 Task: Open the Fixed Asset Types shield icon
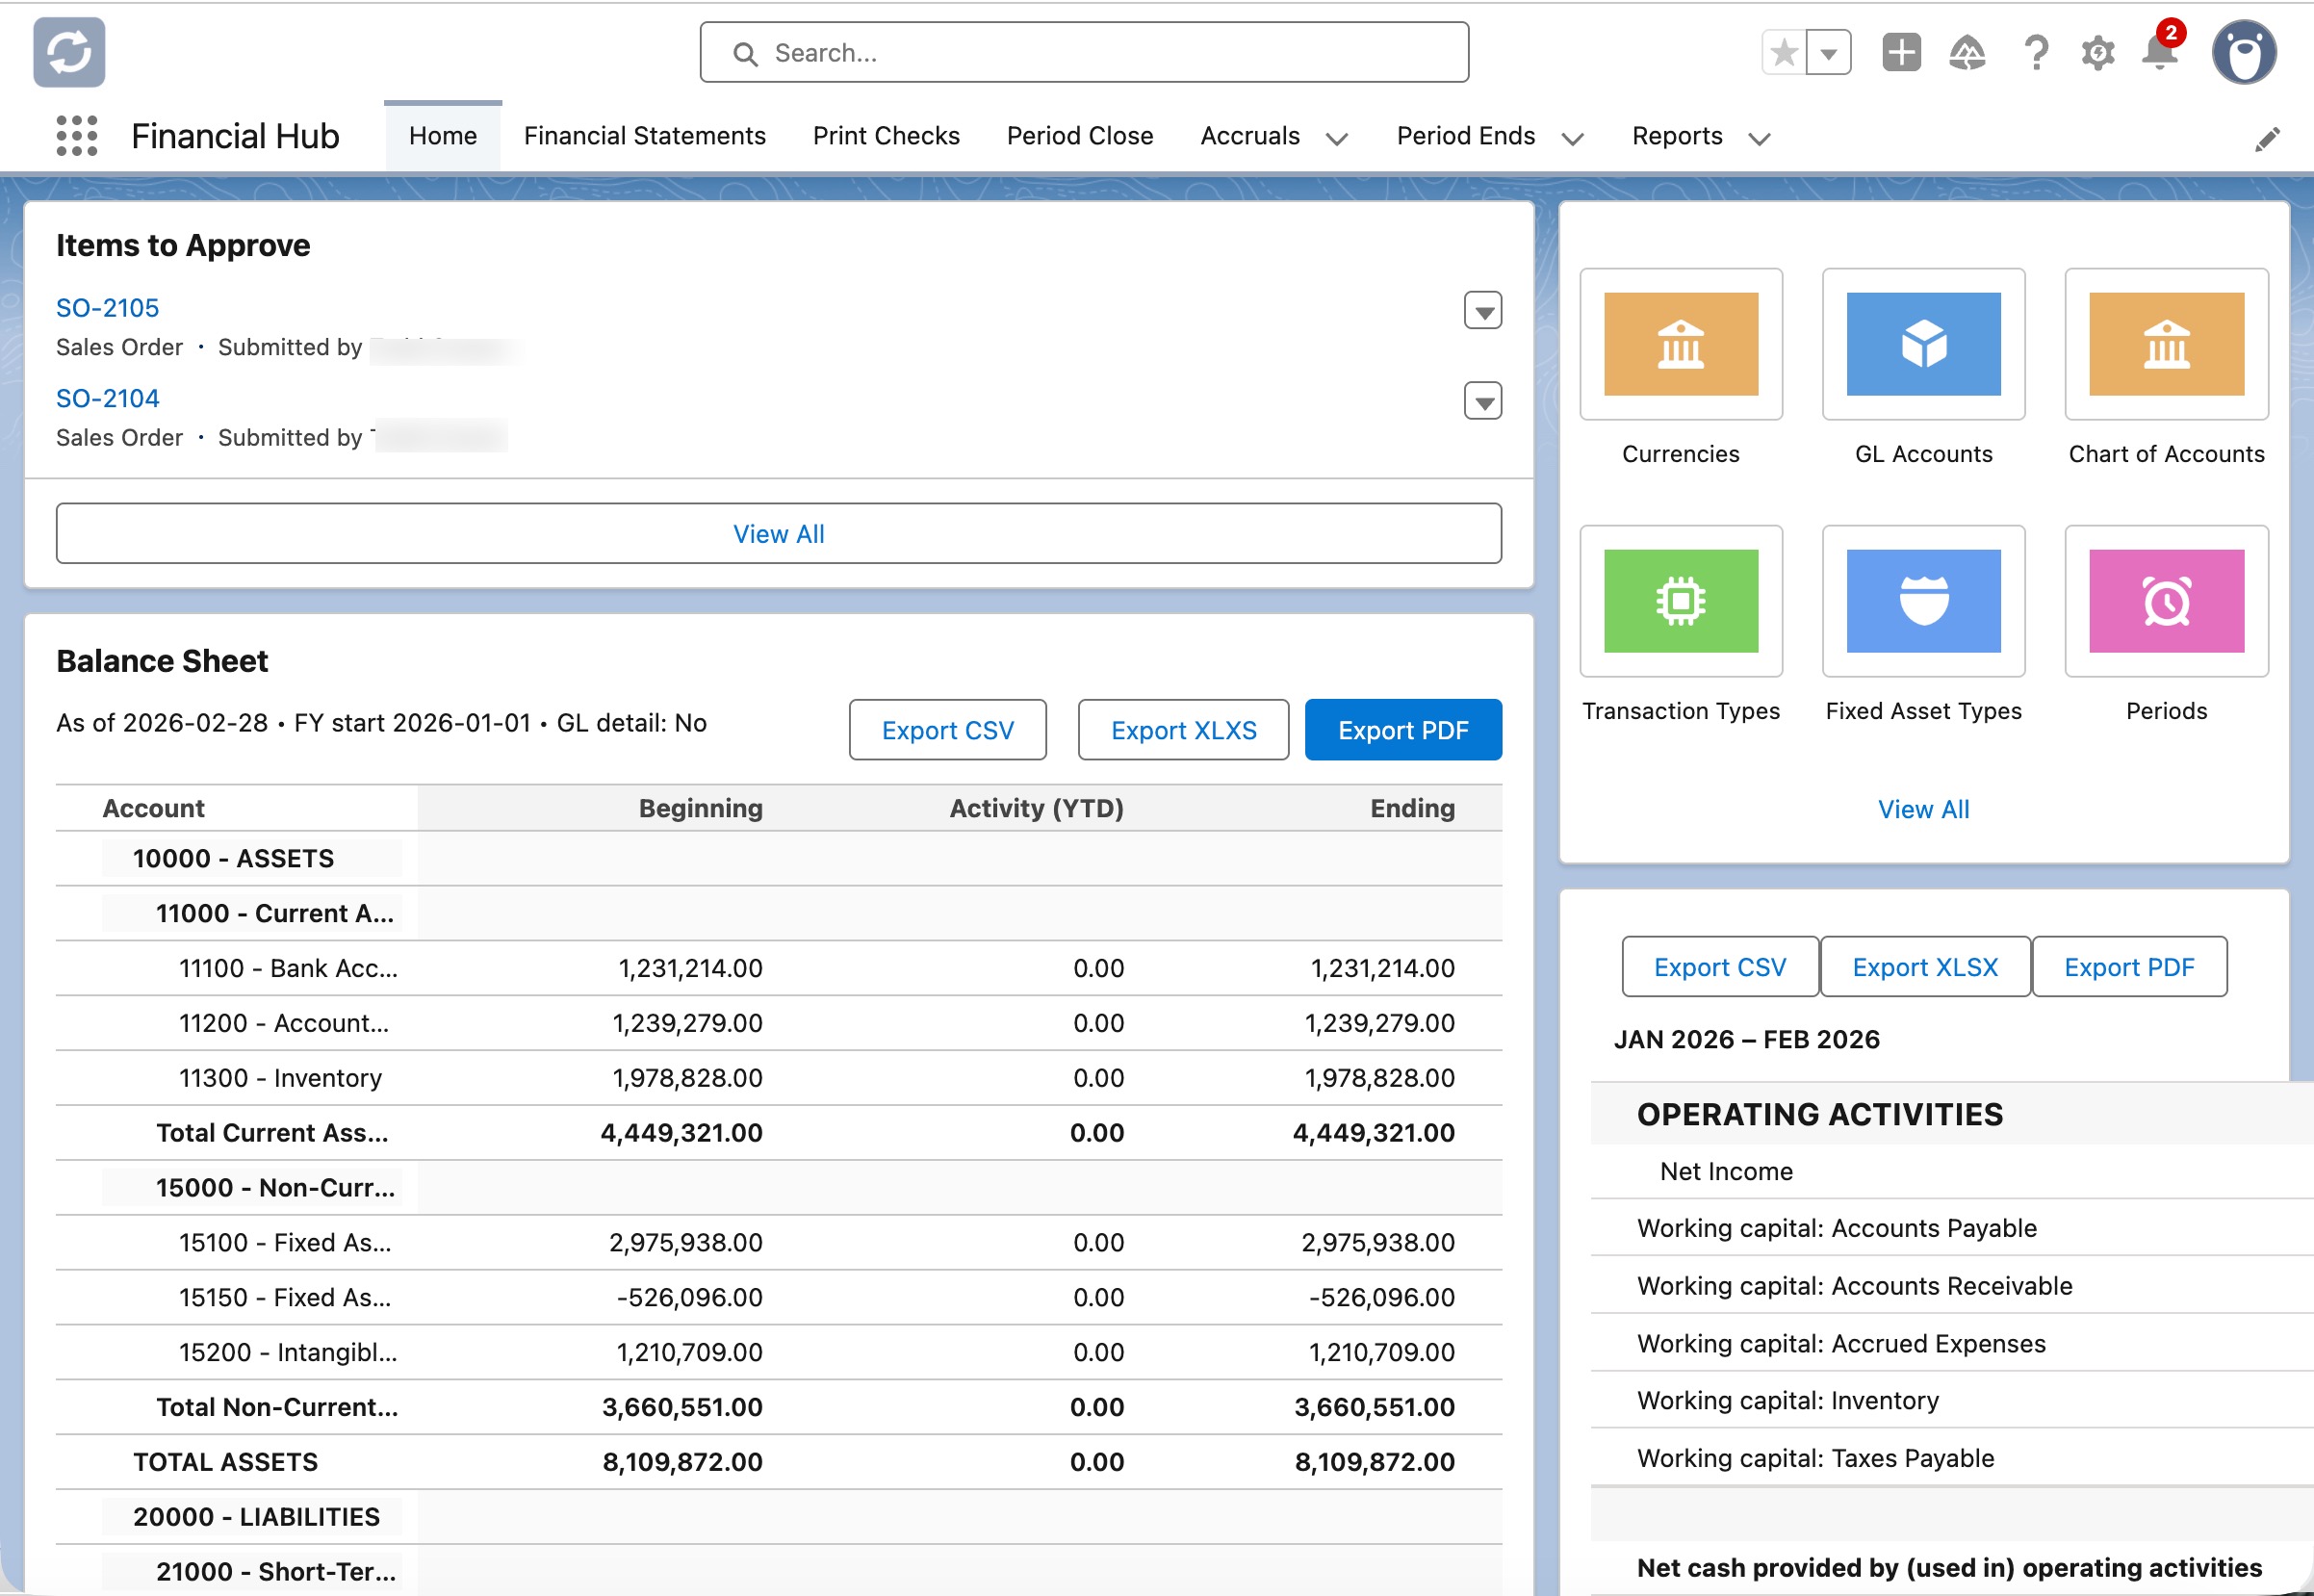(x=1922, y=601)
